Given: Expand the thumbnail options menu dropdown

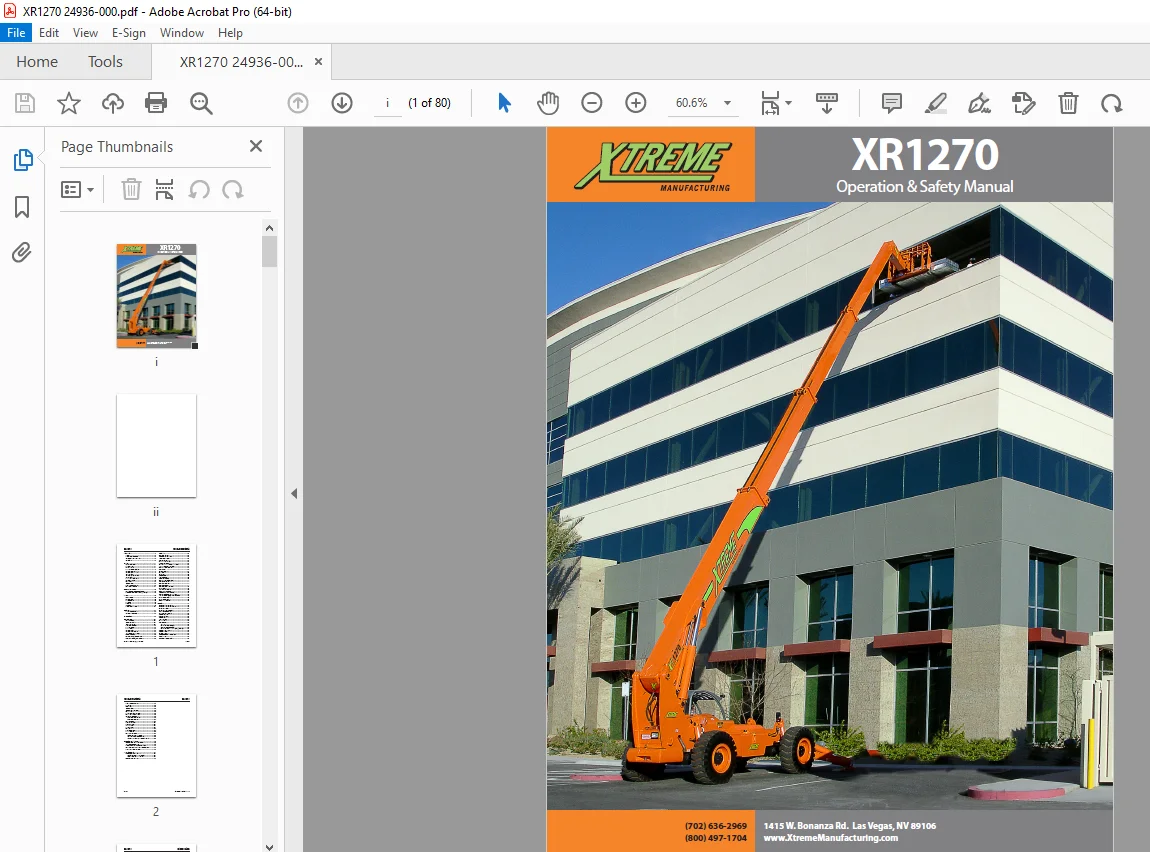Looking at the screenshot, I should pyautogui.click(x=78, y=190).
